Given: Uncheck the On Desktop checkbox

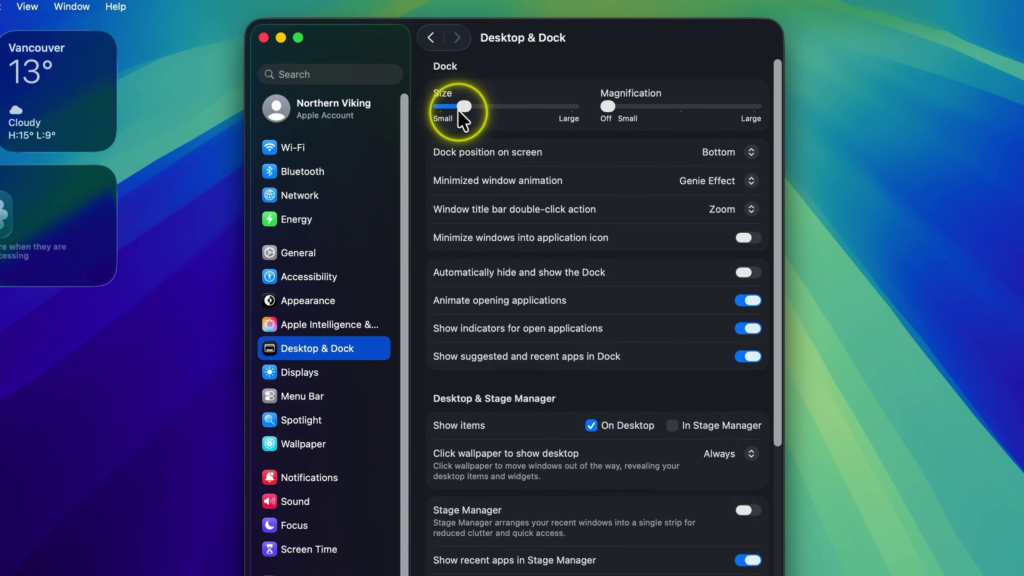Looking at the screenshot, I should click(591, 425).
